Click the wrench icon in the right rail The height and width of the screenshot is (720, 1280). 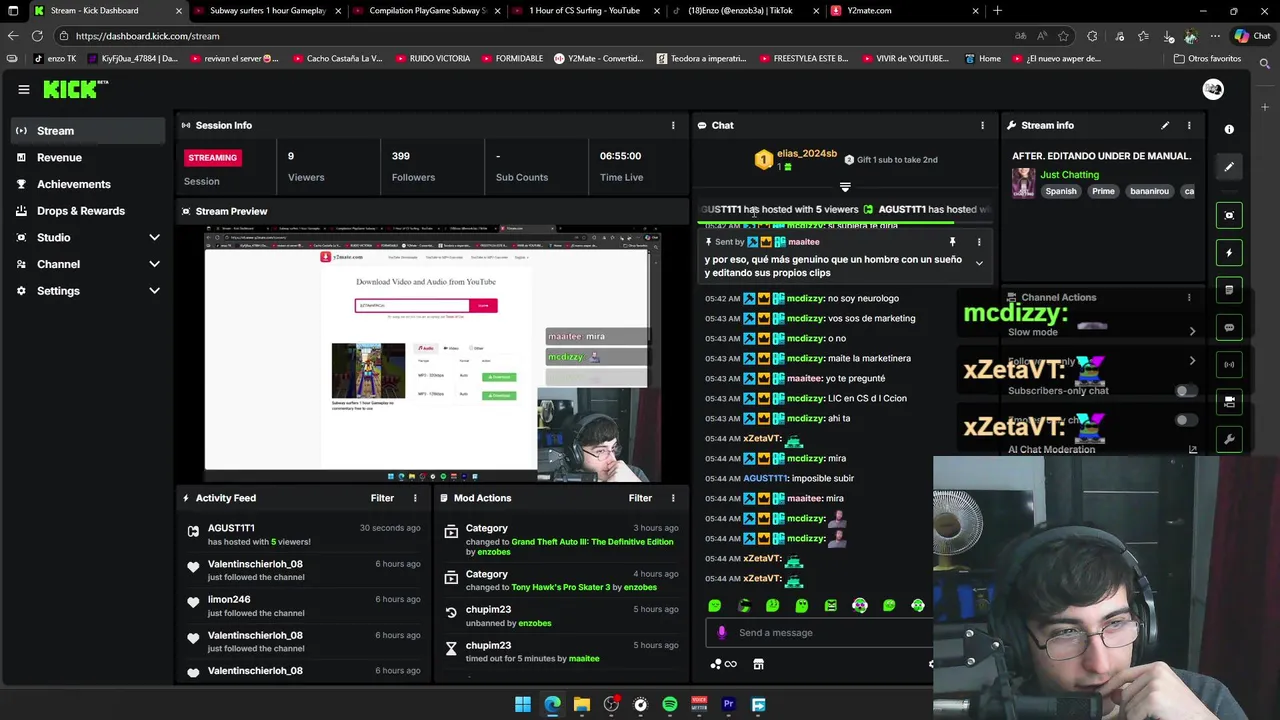click(1229, 439)
